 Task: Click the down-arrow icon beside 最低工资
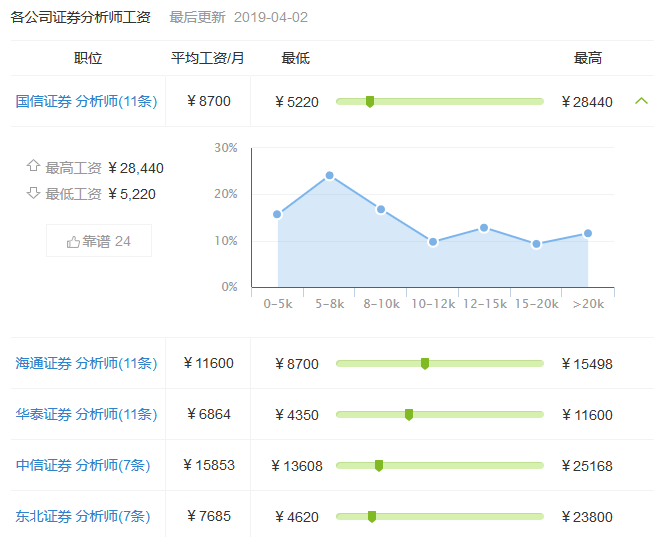(x=33, y=193)
